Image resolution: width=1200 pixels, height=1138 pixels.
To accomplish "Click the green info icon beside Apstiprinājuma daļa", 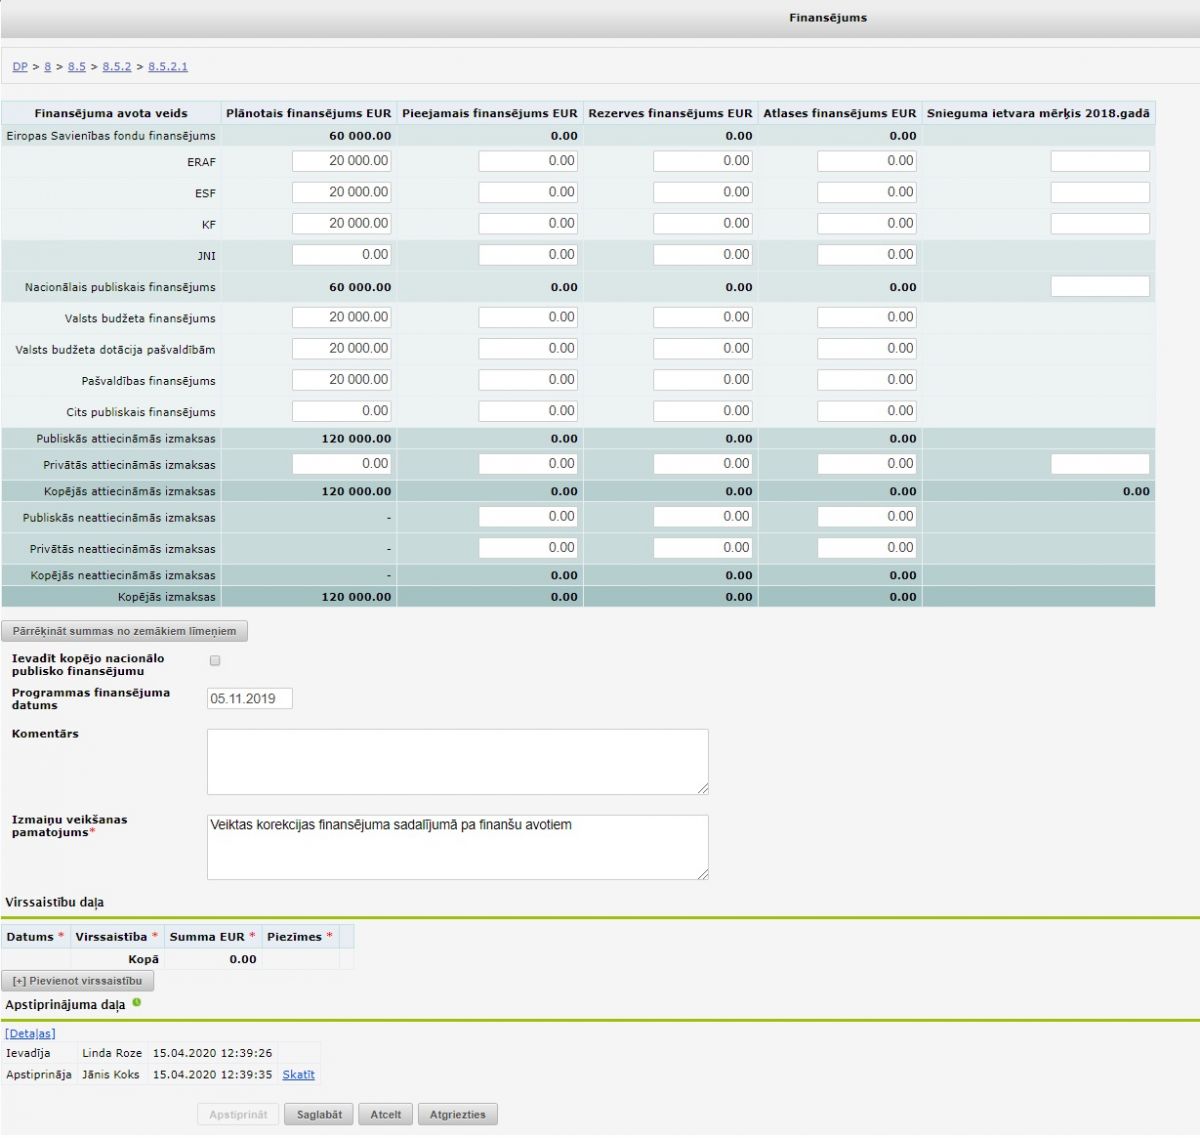I will [137, 1002].
